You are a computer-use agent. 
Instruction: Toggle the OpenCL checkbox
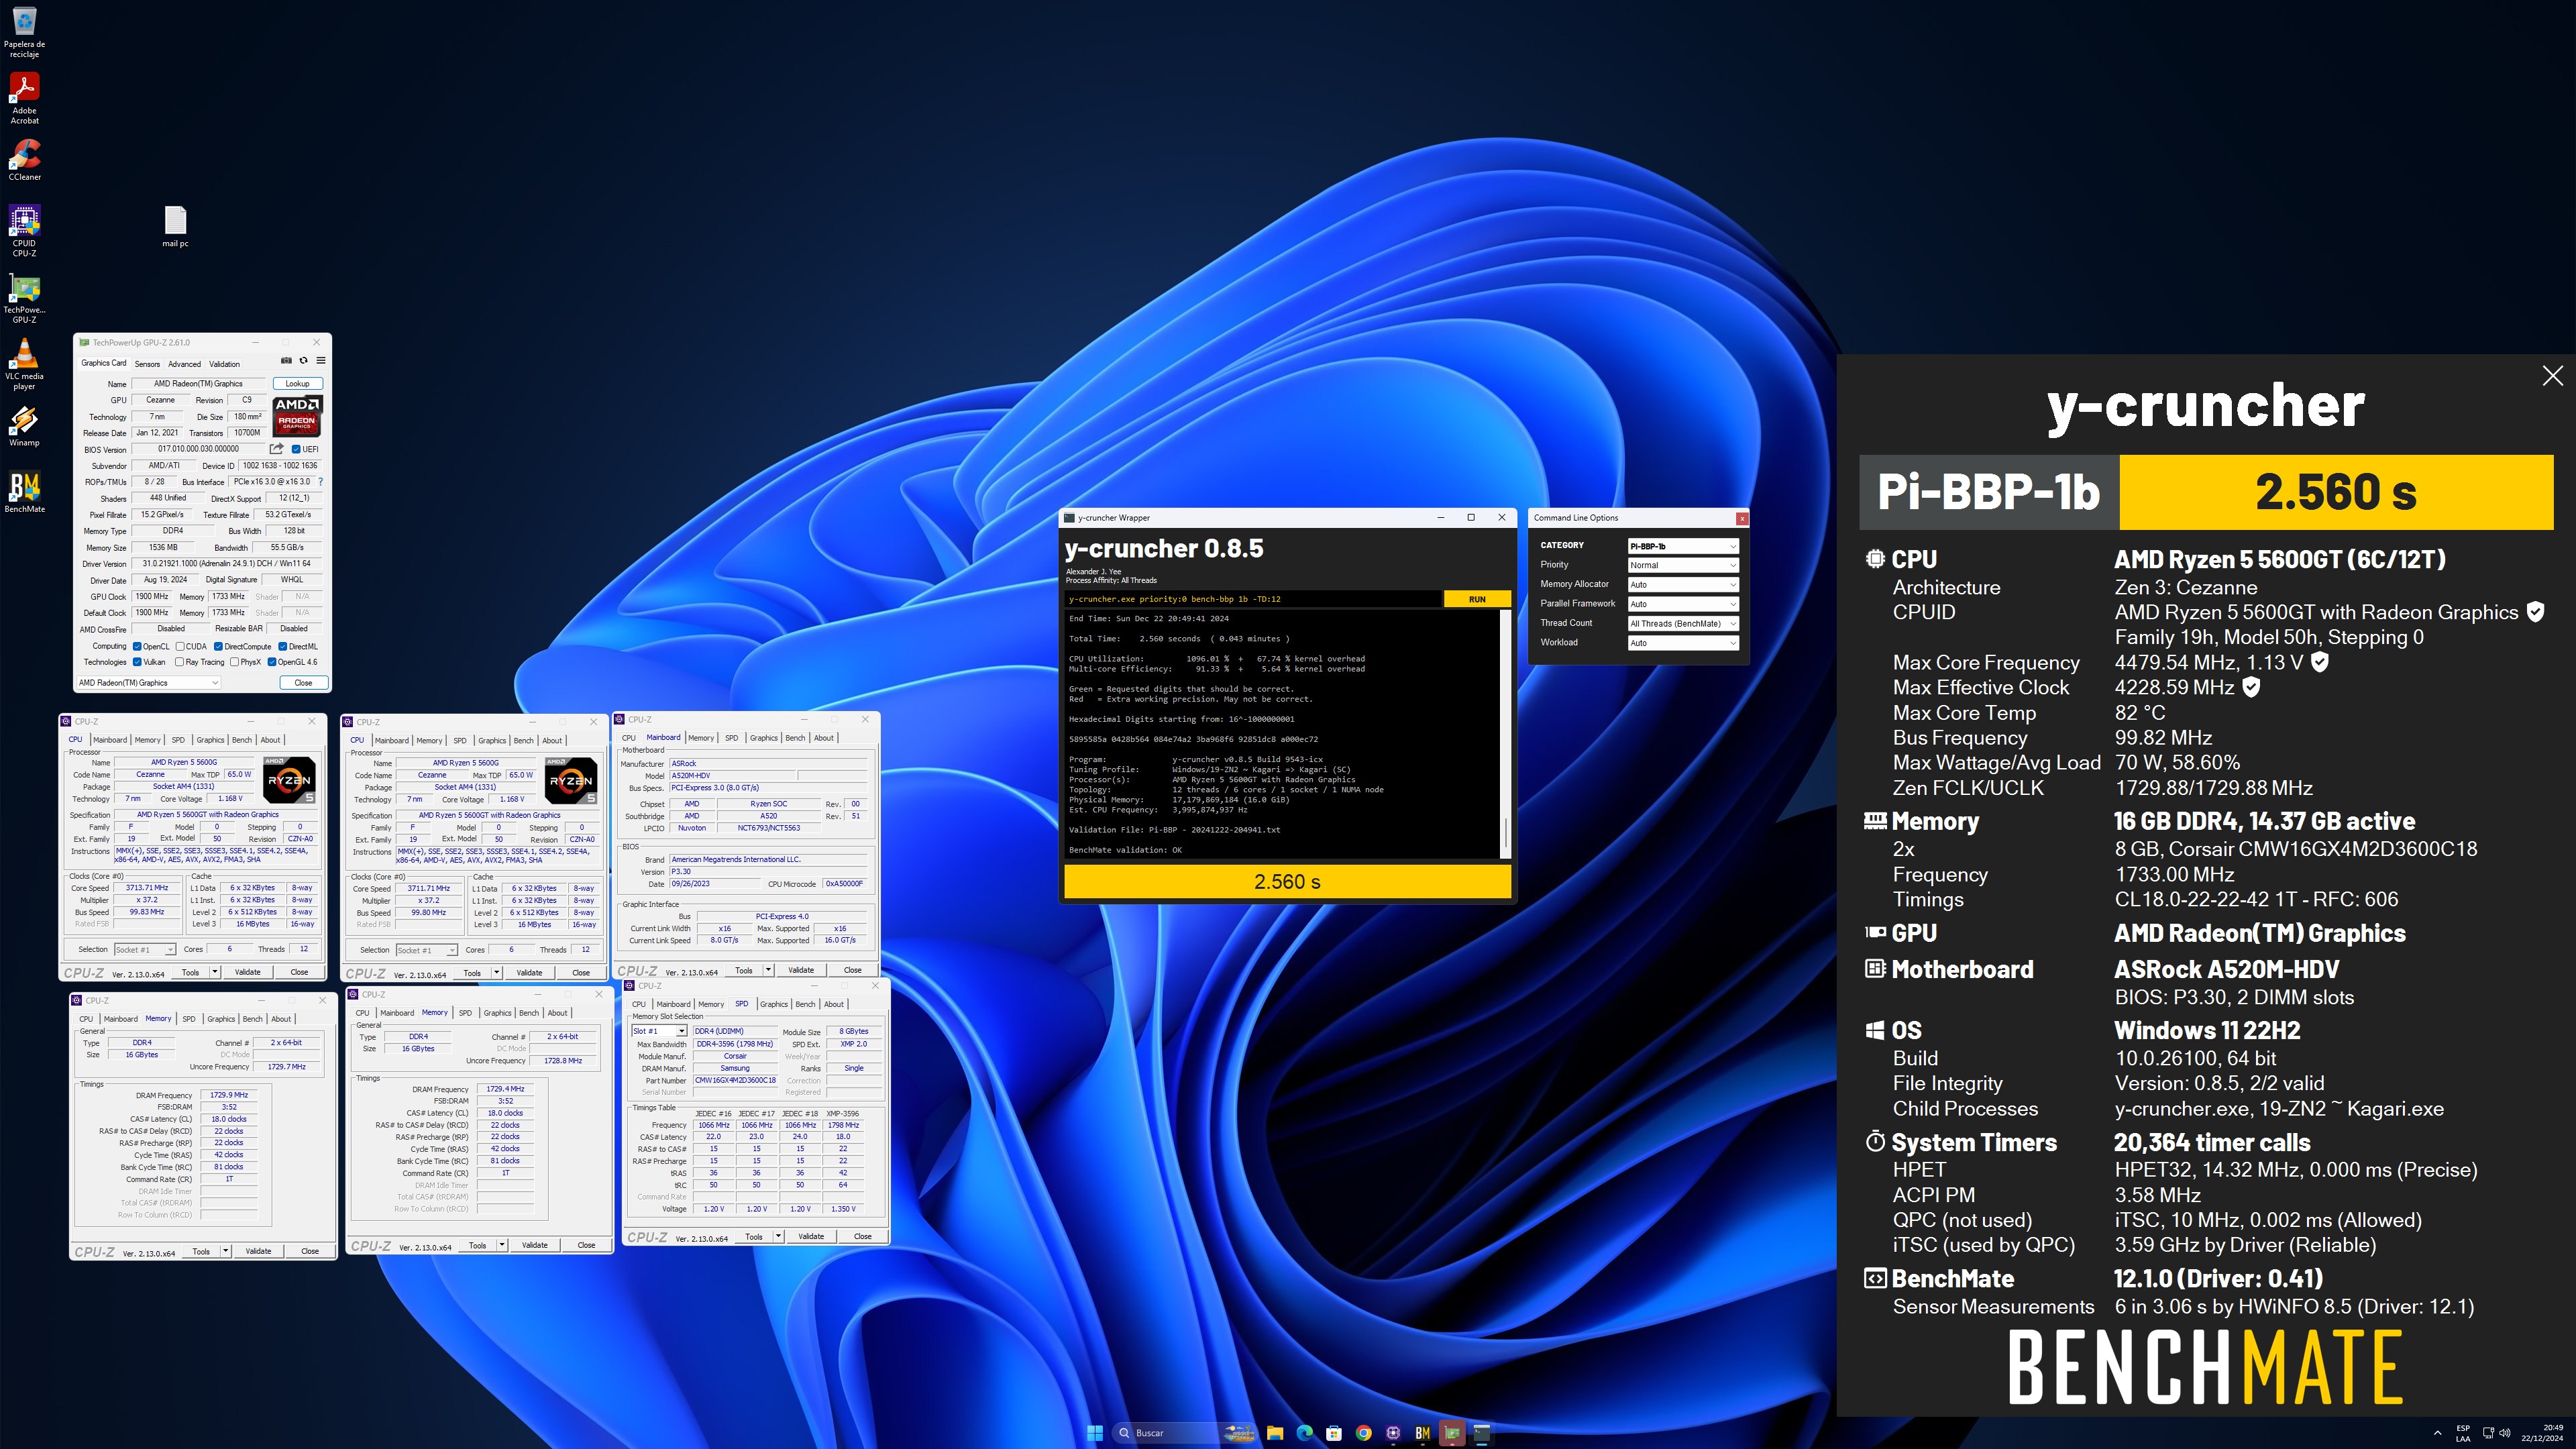click(x=137, y=646)
